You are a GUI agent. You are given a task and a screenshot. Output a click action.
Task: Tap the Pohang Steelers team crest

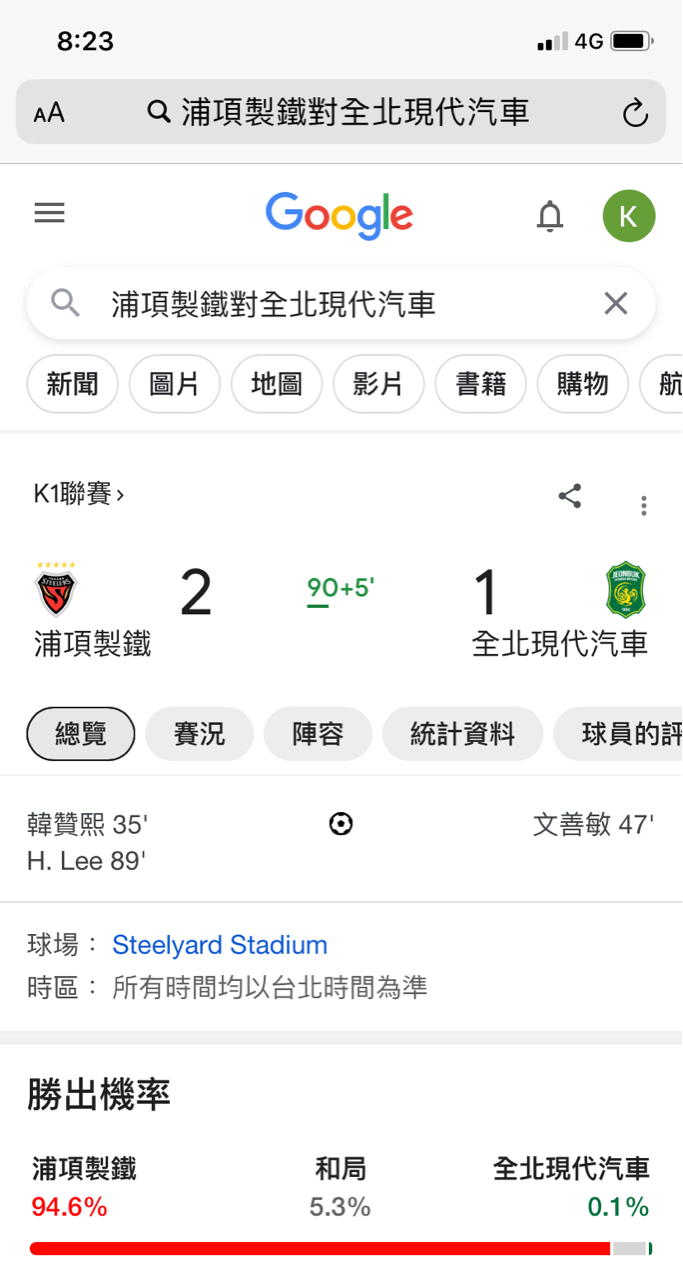(57, 590)
